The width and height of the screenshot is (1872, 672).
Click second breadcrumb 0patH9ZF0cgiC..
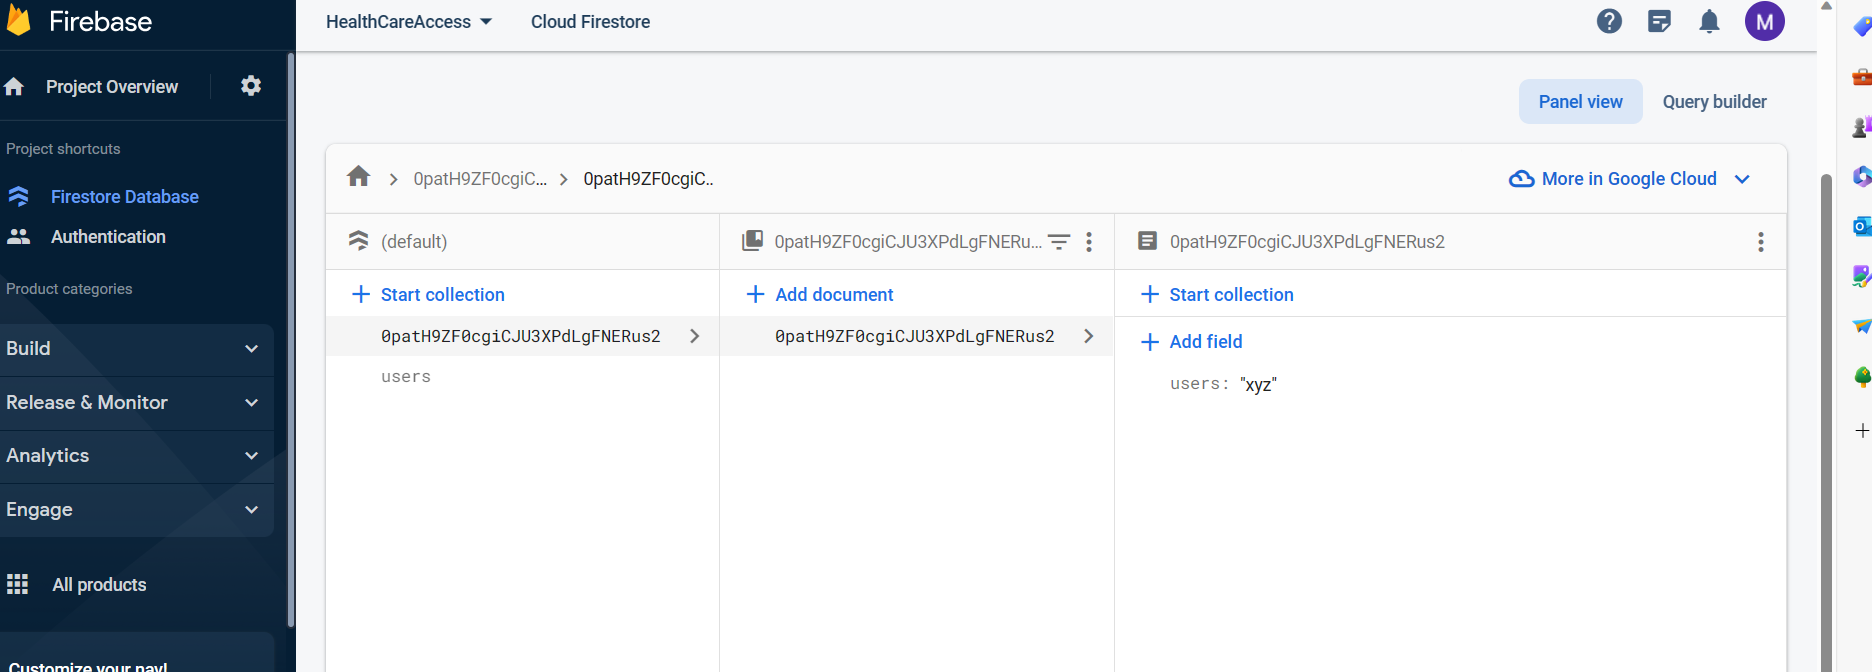point(648,179)
